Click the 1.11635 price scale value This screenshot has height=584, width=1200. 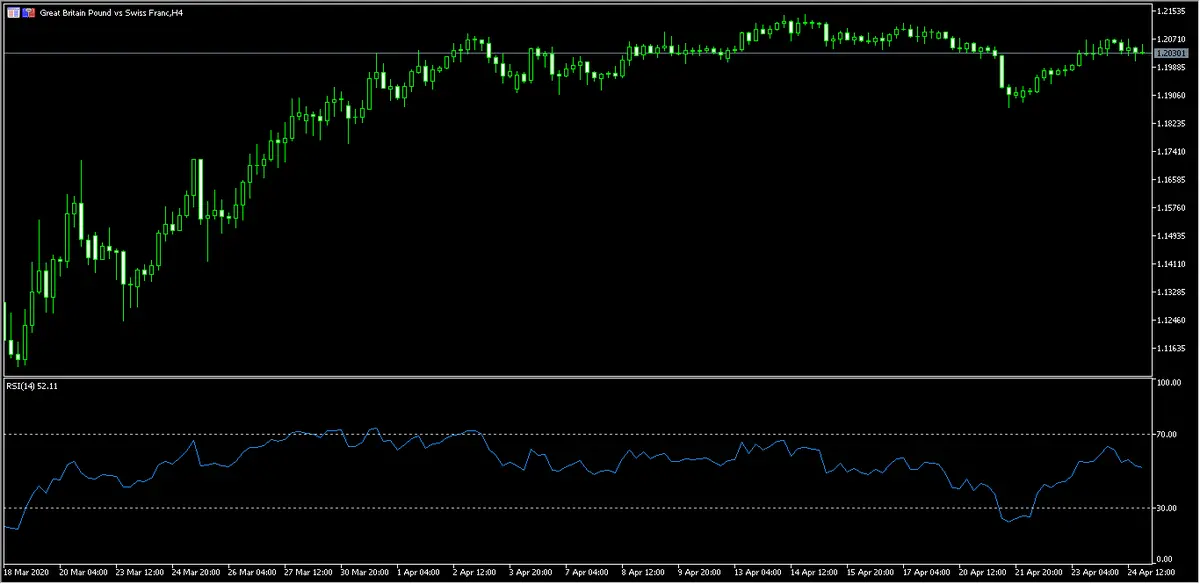tap(1171, 348)
